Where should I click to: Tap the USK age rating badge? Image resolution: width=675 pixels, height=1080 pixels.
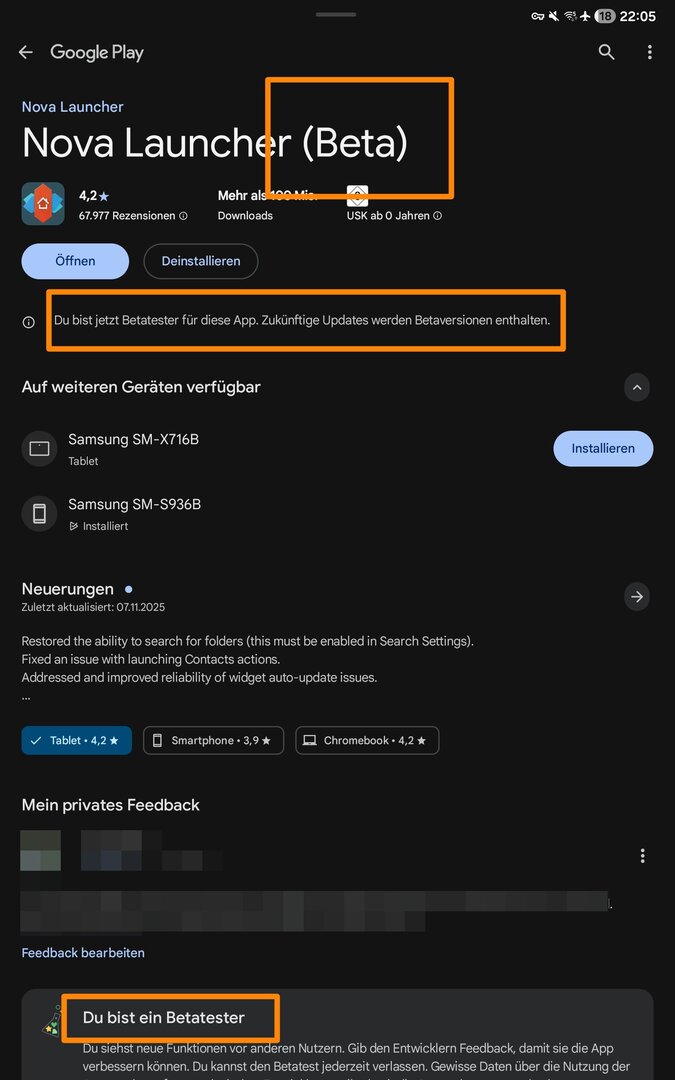click(357, 196)
